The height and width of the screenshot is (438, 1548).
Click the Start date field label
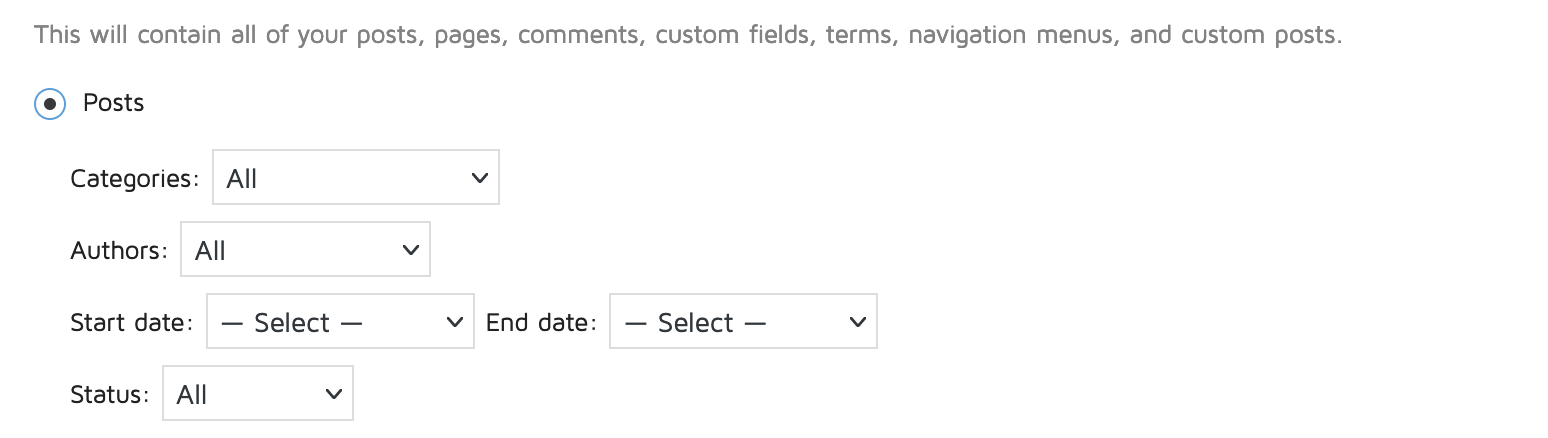(x=131, y=323)
